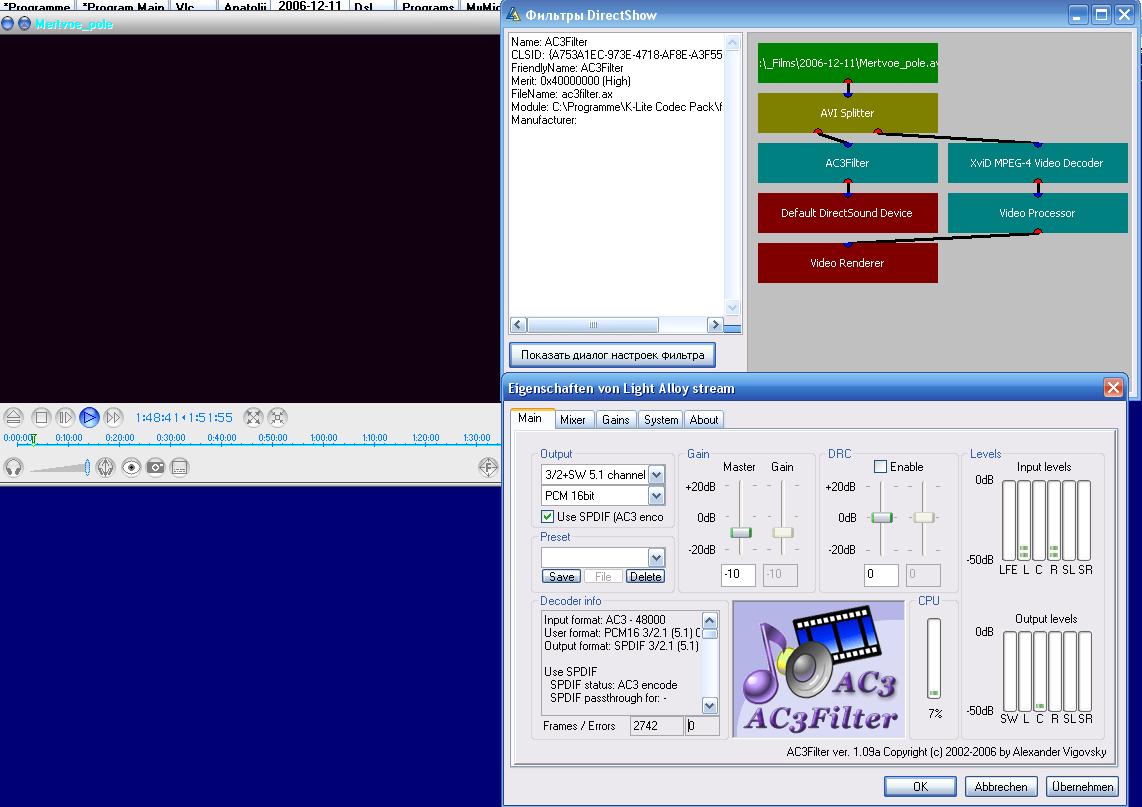Select the Default DirectSound Device block
The image size is (1142, 807).
(847, 213)
